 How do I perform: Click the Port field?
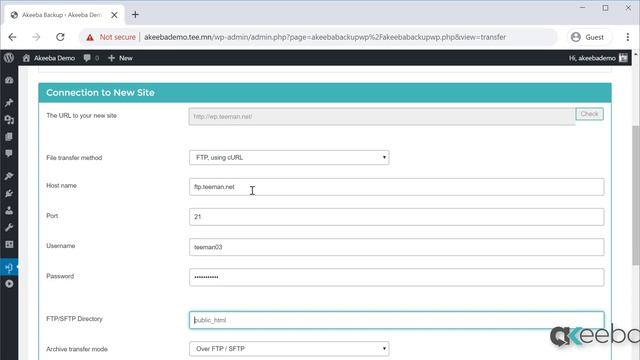pyautogui.click(x=396, y=217)
